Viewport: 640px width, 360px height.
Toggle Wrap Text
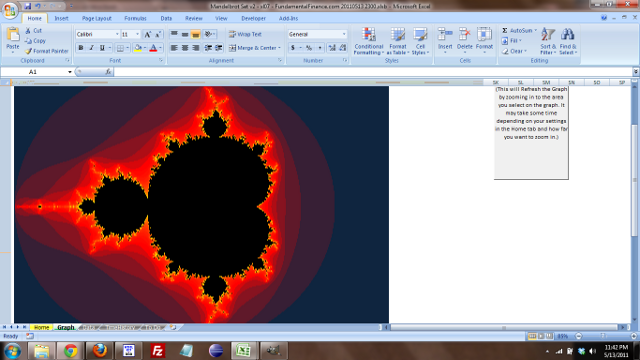click(245, 34)
